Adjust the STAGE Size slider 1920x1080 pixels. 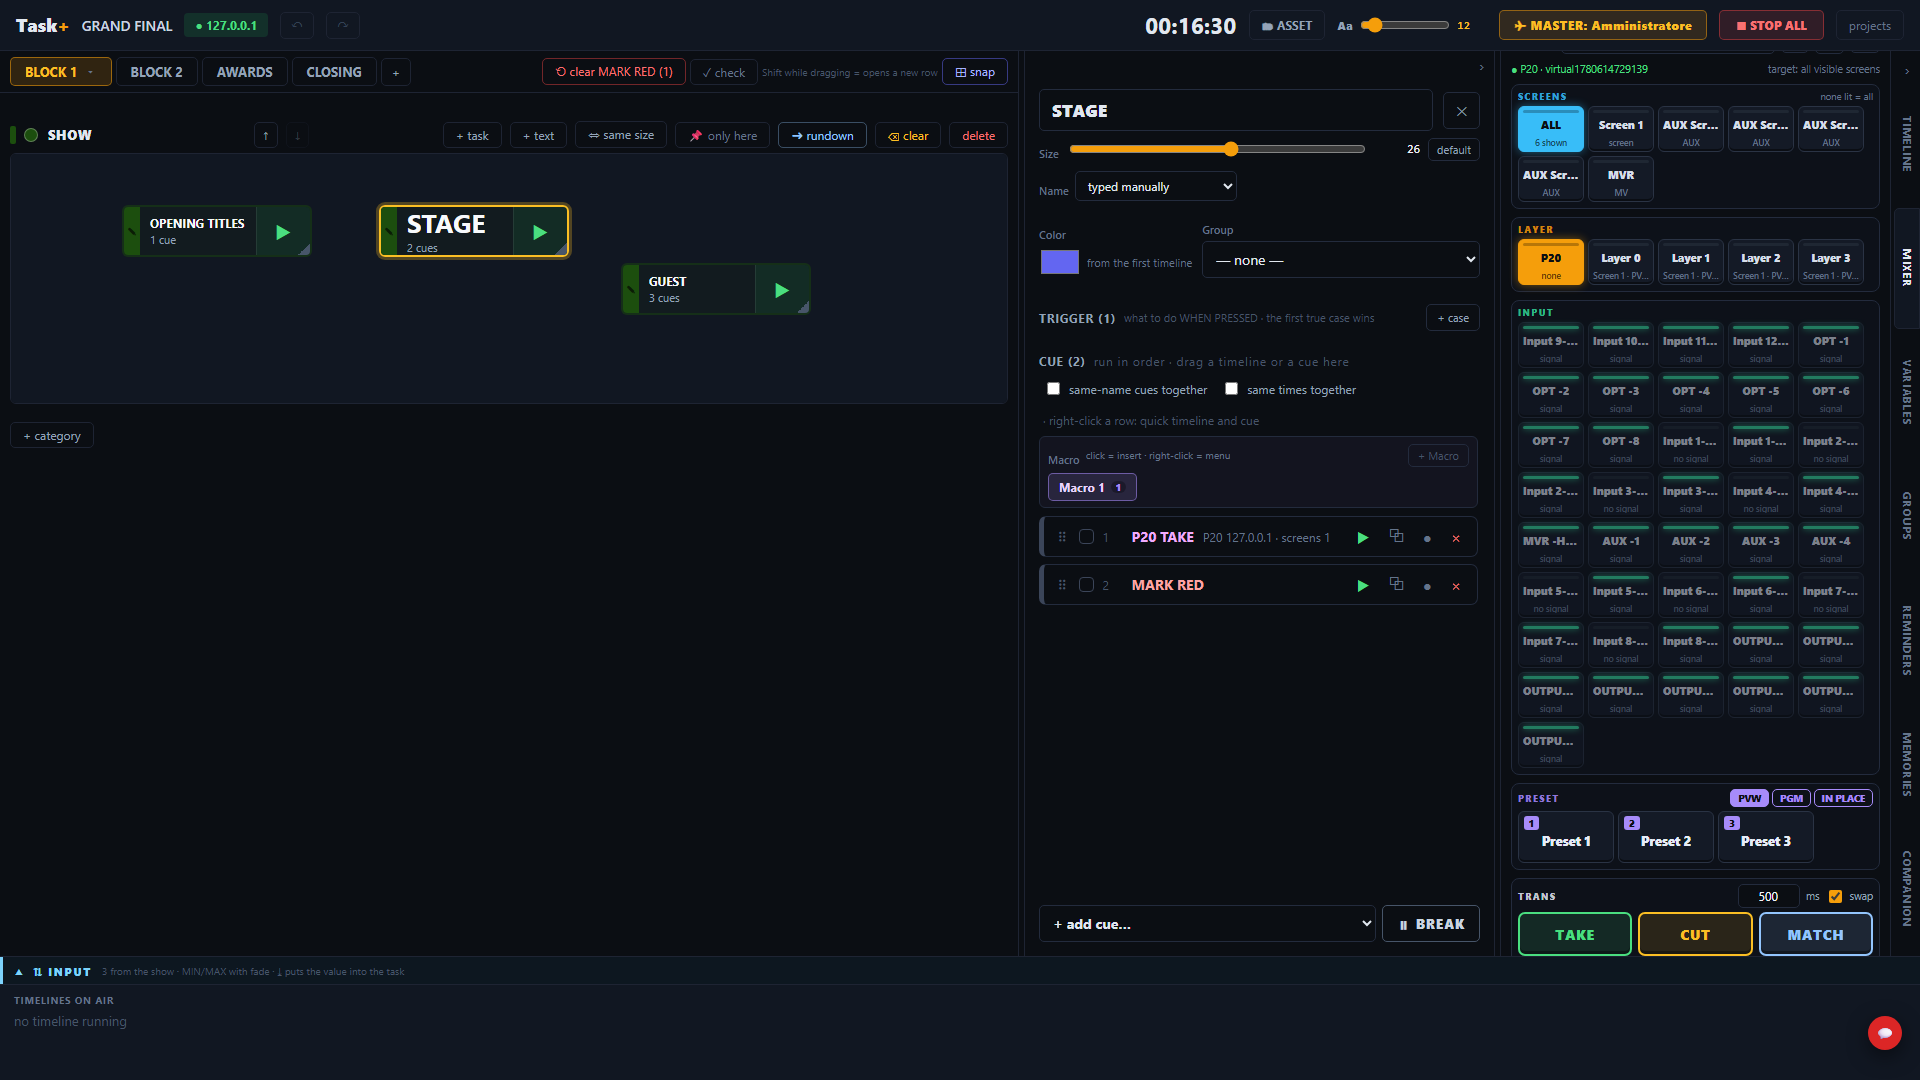tap(1217, 149)
